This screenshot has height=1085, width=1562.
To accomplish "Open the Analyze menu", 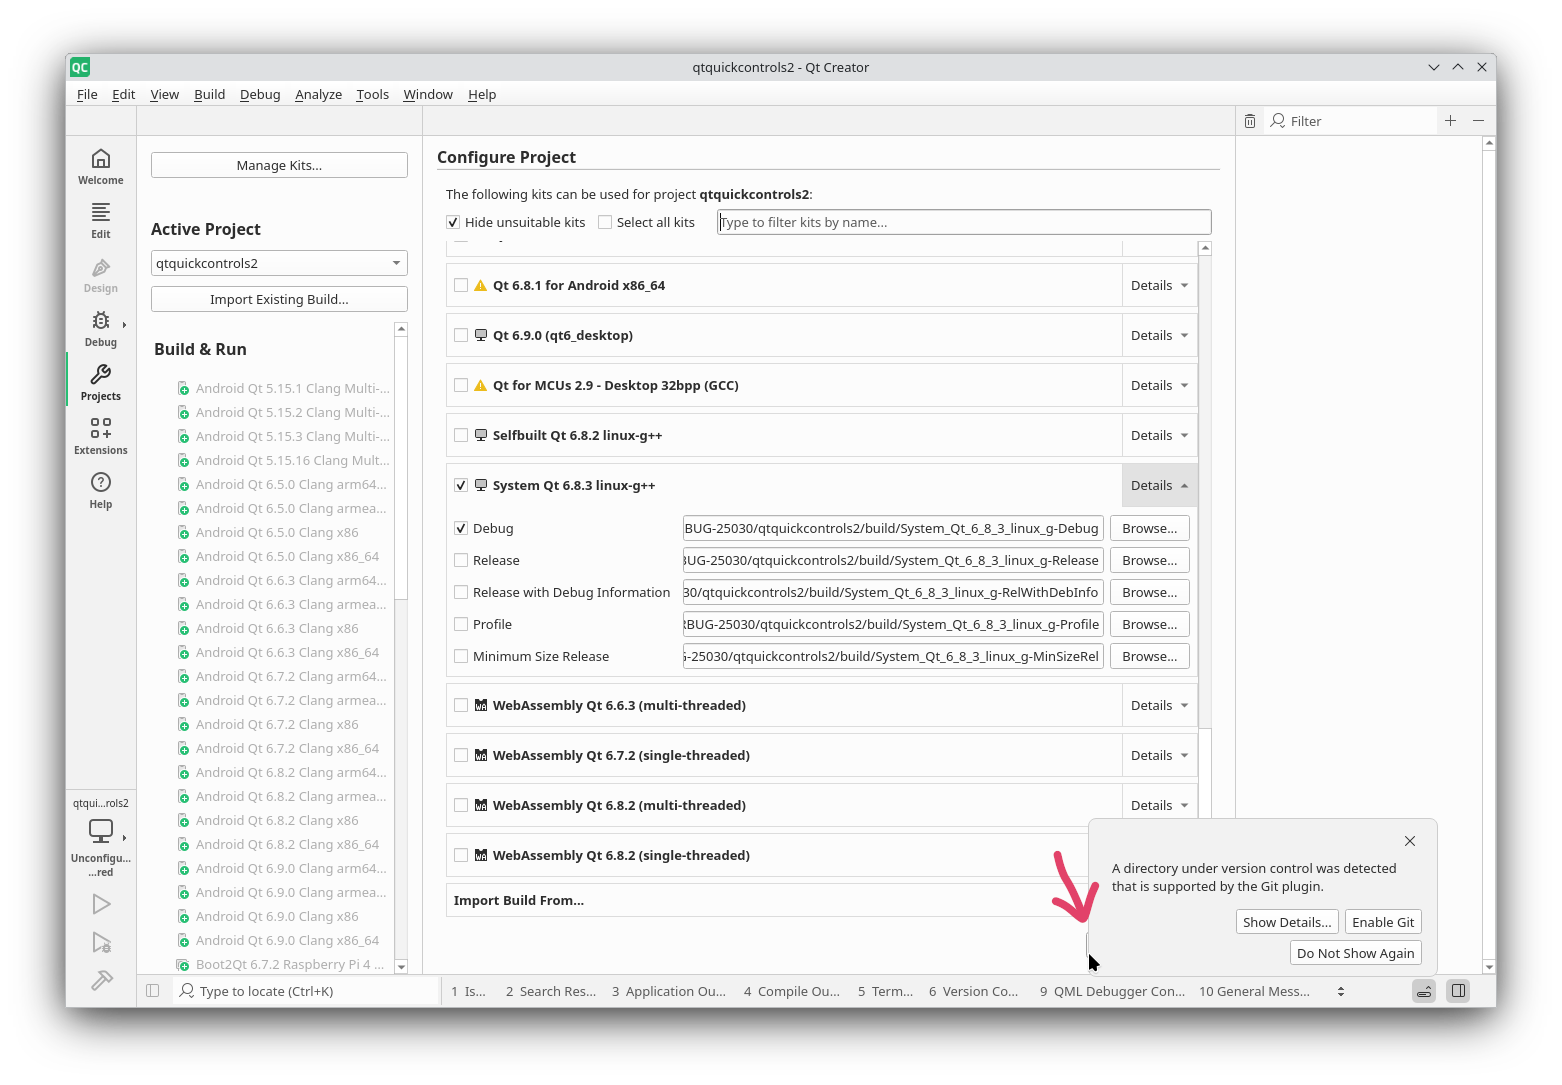I will click(x=318, y=94).
